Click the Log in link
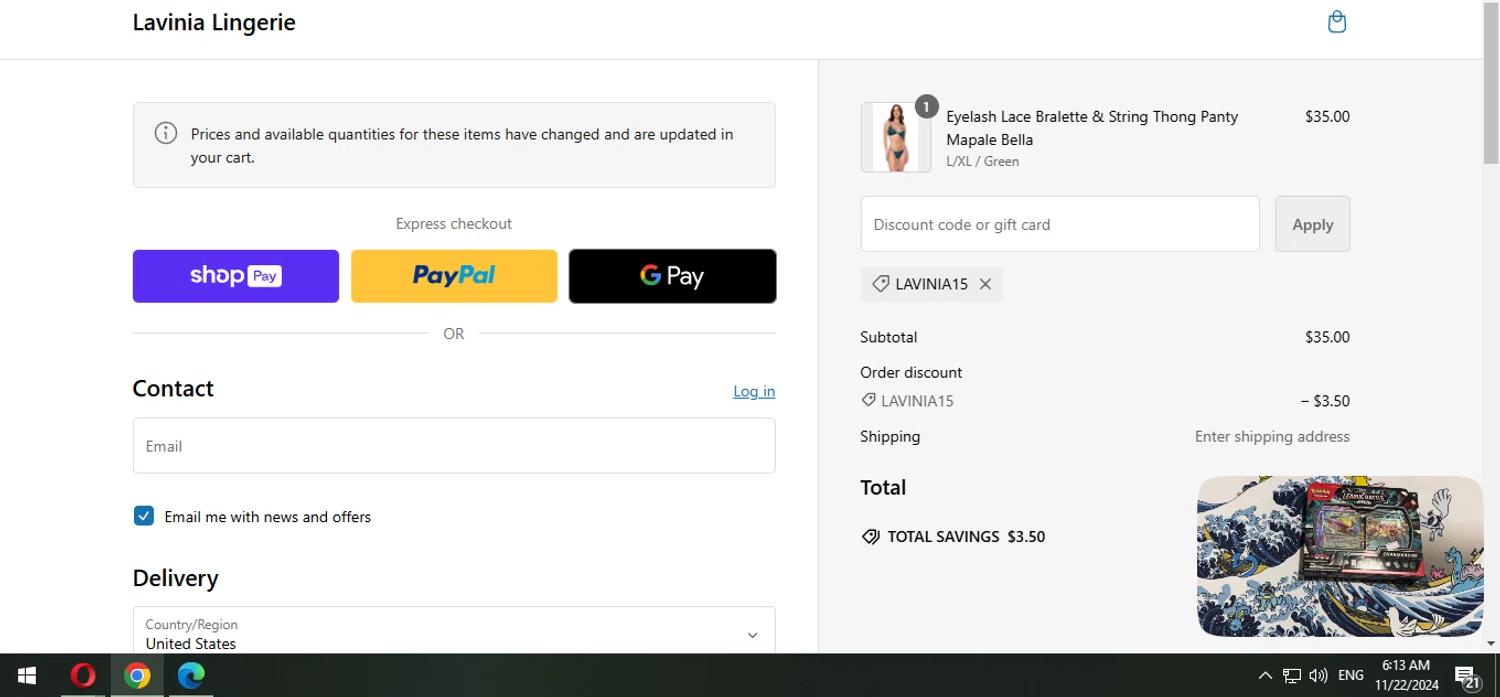Screen dimensions: 1500x697 point(753,391)
